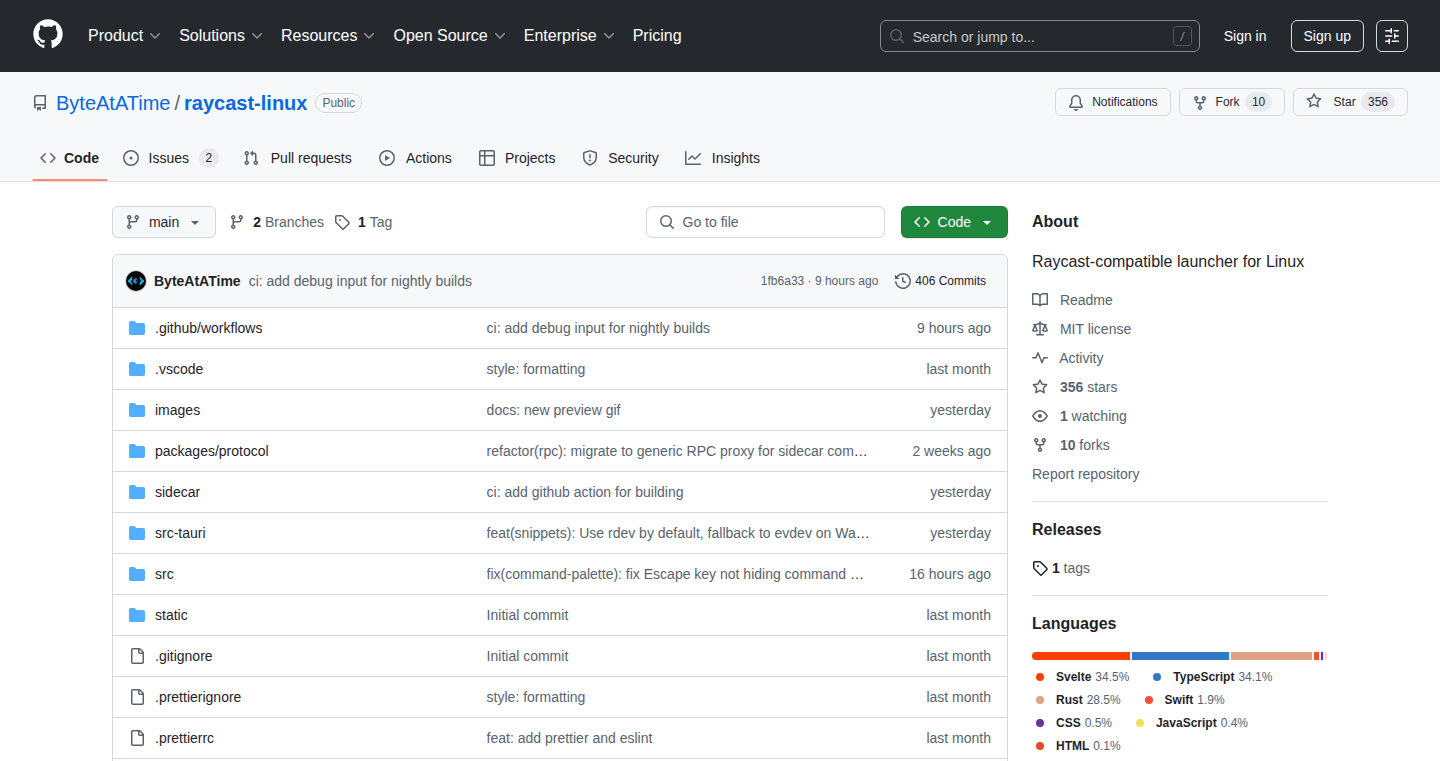Click the images folder icon
Image resolution: width=1440 pixels, height=761 pixels.
pos(137,410)
